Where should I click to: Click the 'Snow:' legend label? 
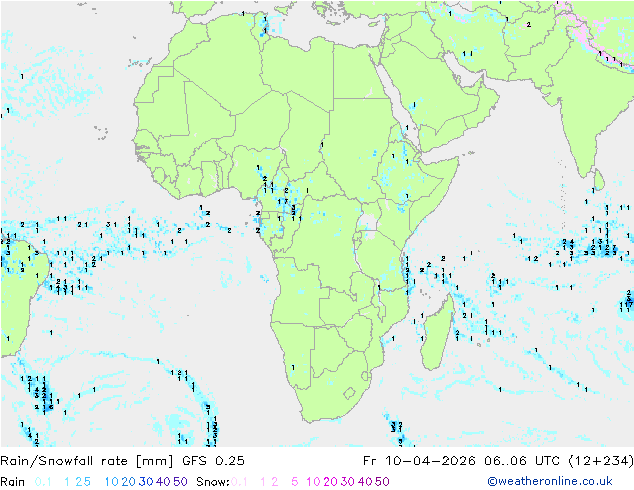pyautogui.click(x=213, y=482)
